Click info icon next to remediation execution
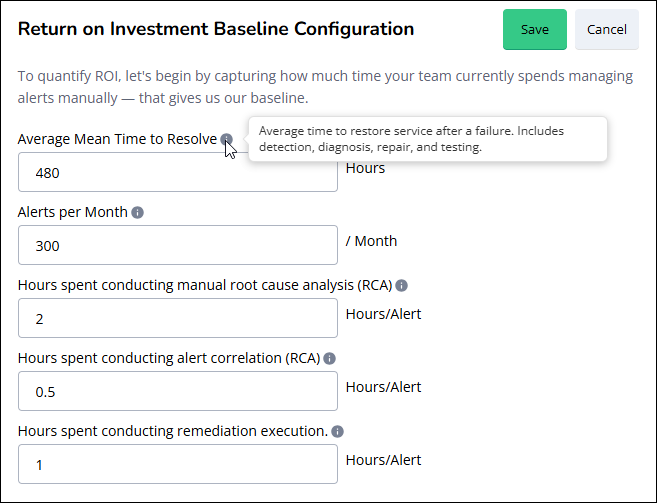 click(337, 431)
